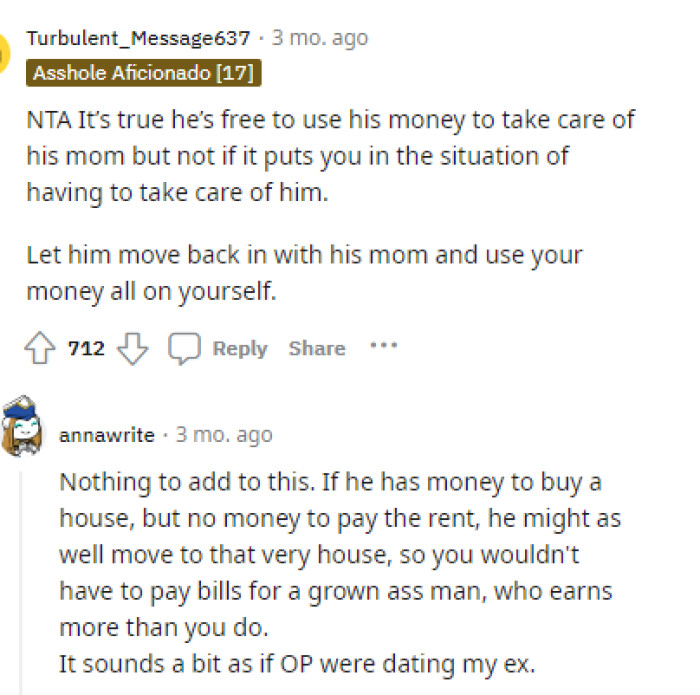Click the timestamp on annawrite's reply
This screenshot has width=700, height=695.
224,435
